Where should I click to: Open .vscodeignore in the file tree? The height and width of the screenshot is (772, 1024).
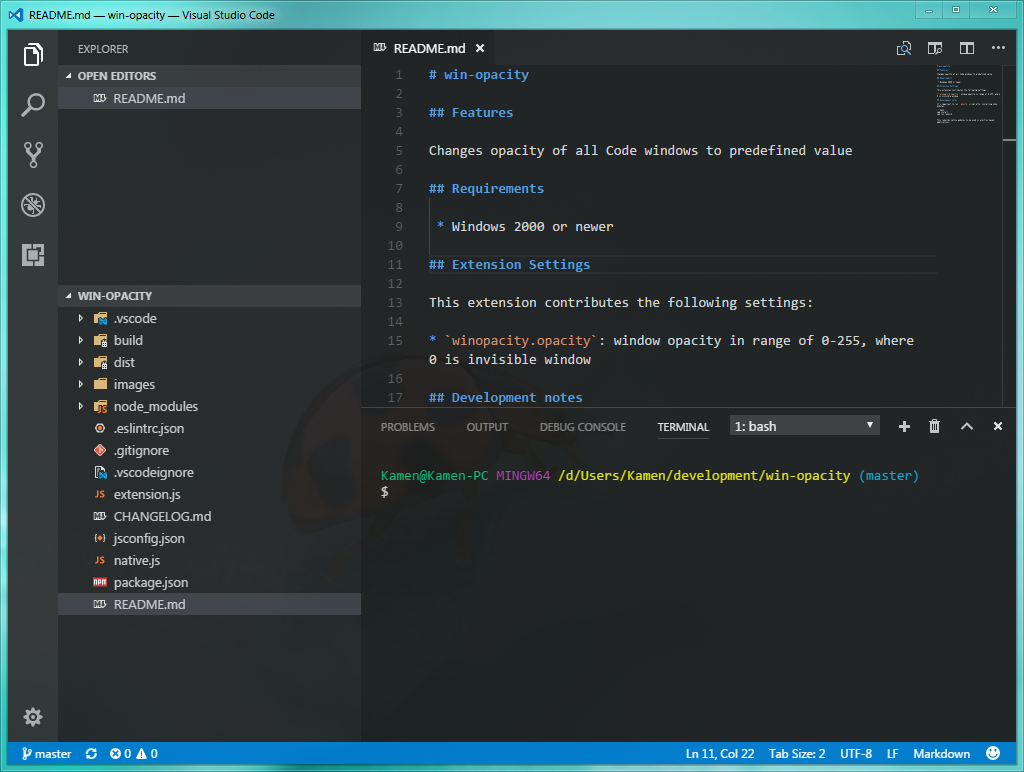[209, 472]
